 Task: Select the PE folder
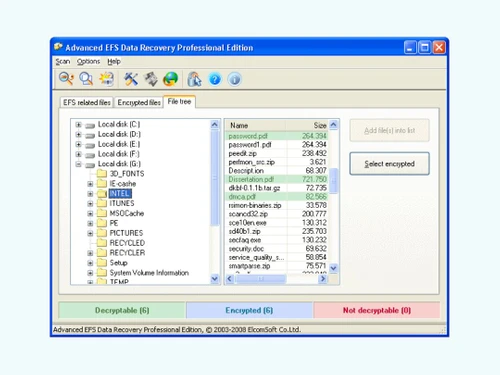pyautogui.click(x=114, y=223)
